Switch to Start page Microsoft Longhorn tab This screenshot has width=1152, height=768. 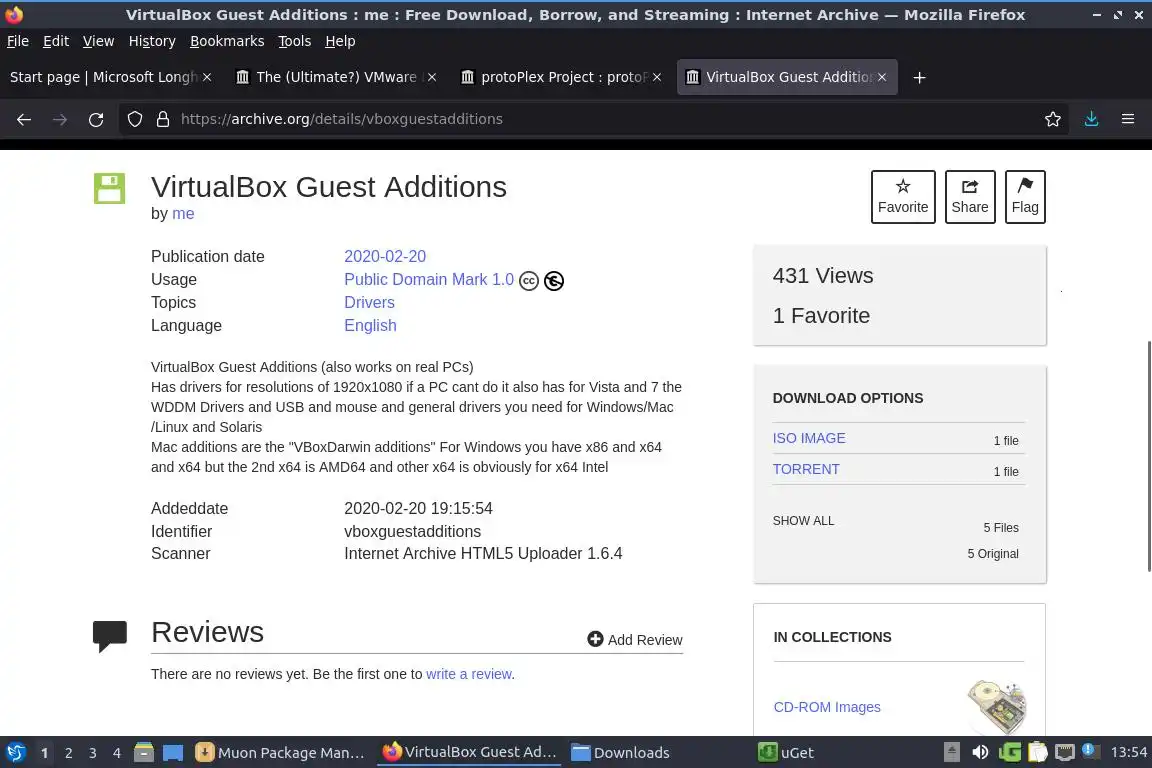pyautogui.click(x=103, y=77)
